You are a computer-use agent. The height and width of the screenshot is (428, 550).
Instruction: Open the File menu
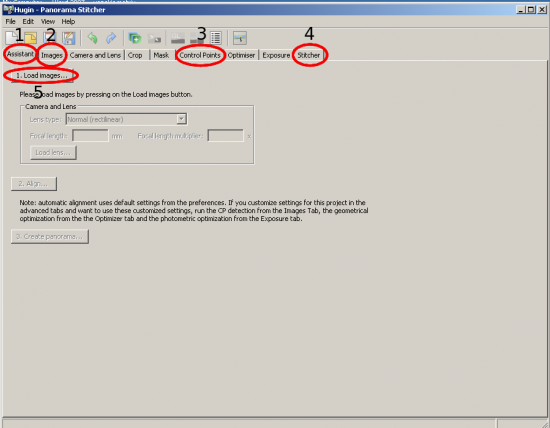[11, 22]
